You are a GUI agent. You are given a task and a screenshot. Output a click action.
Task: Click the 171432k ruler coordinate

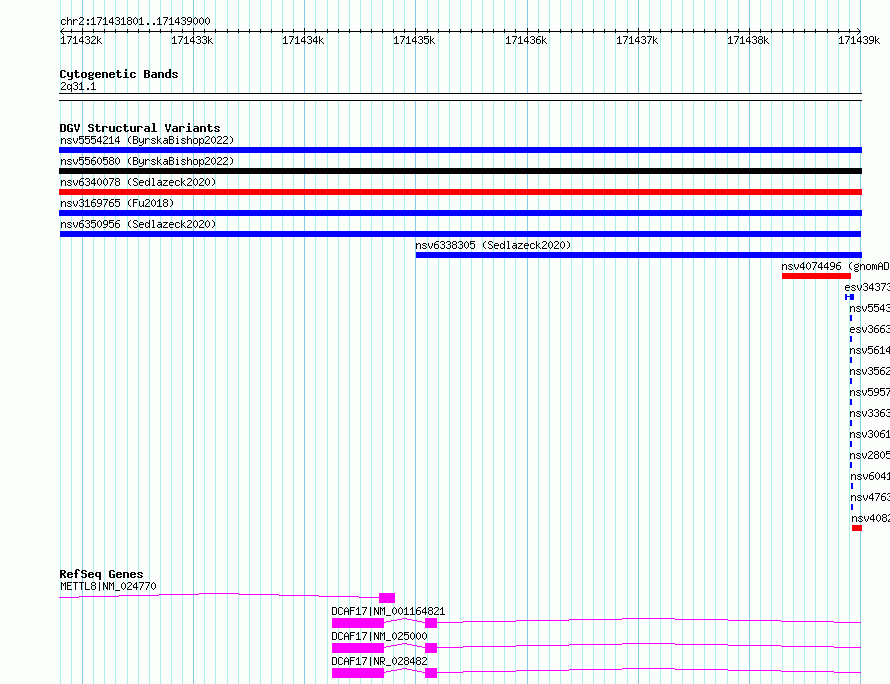tap(81, 40)
